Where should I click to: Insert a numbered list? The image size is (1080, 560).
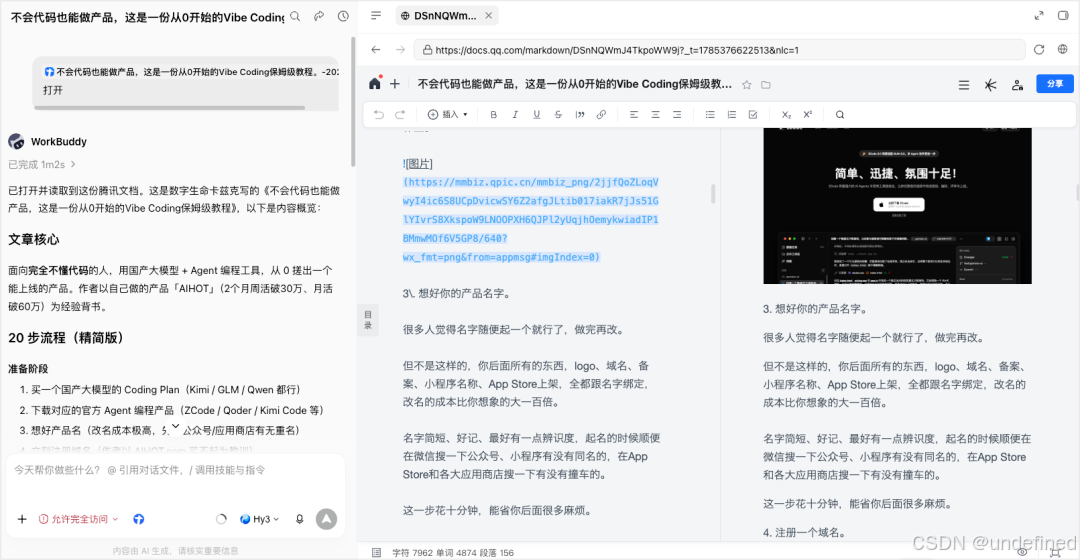tap(731, 114)
